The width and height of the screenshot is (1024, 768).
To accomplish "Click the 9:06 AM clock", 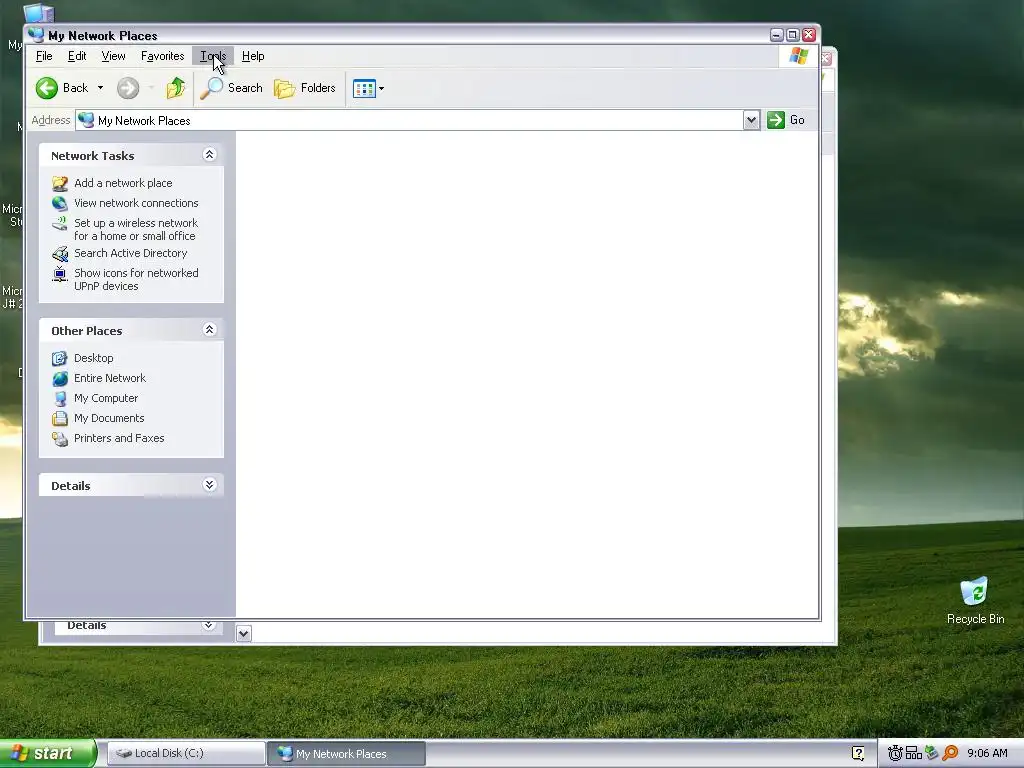I will point(987,753).
